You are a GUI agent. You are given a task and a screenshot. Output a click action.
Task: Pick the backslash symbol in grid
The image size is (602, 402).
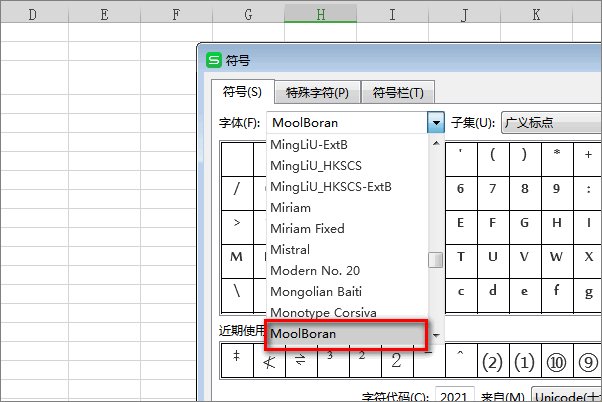pyautogui.click(x=237, y=295)
